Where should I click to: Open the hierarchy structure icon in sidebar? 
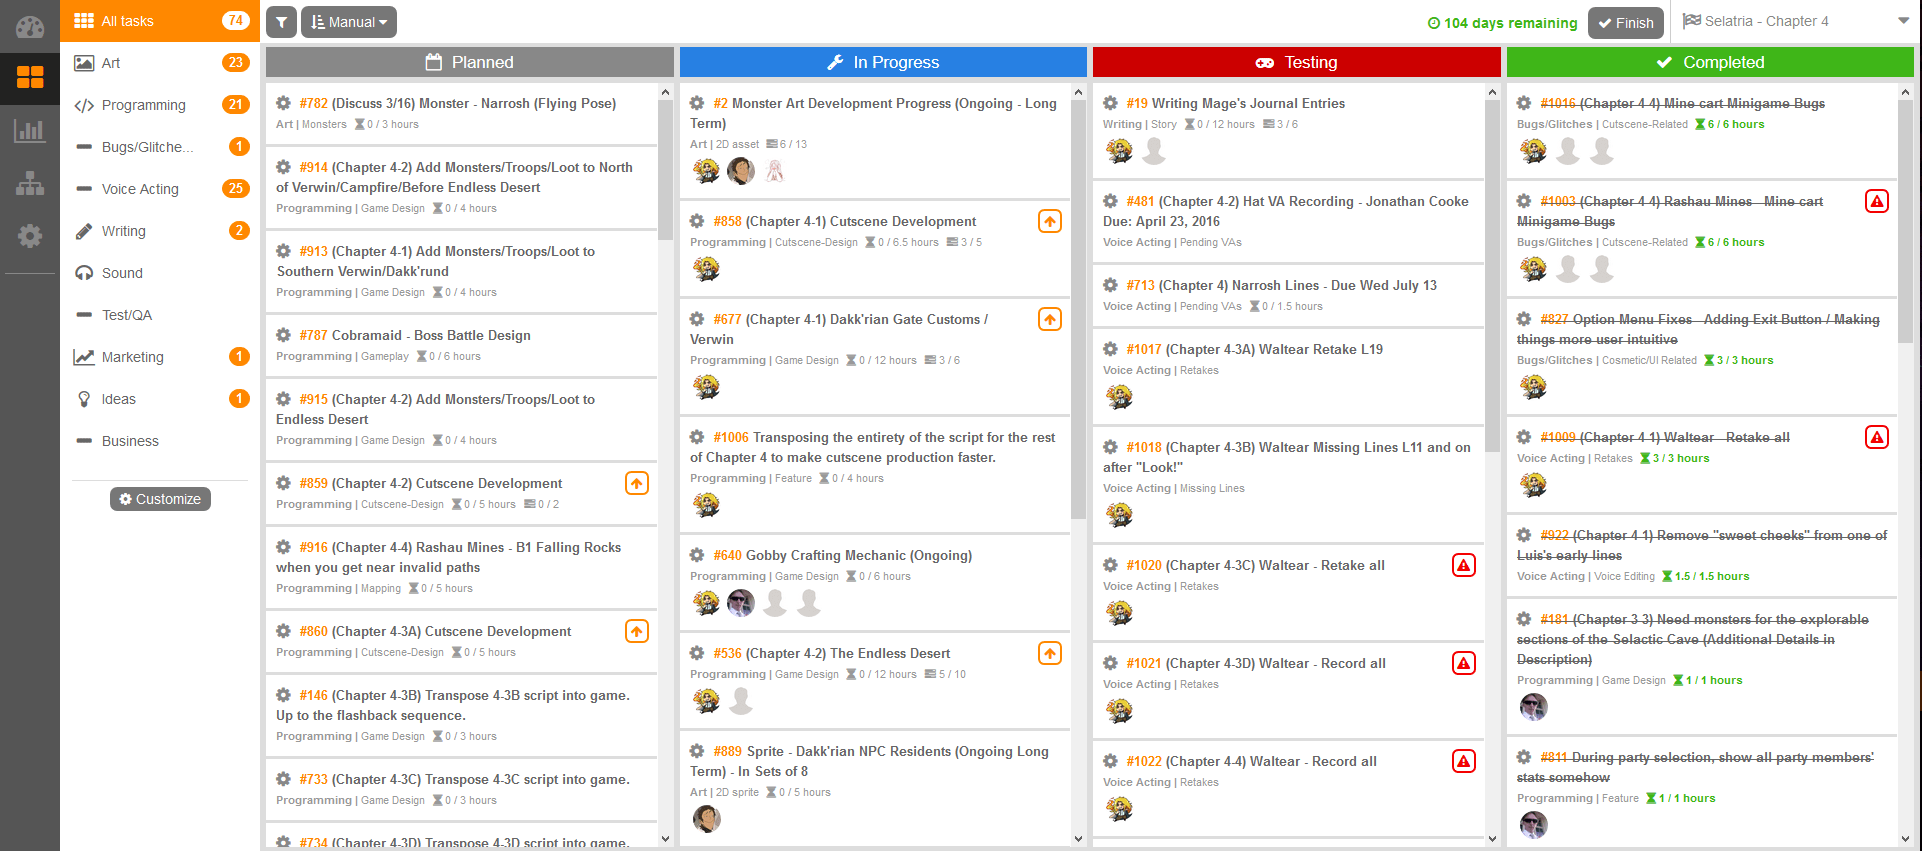30,183
